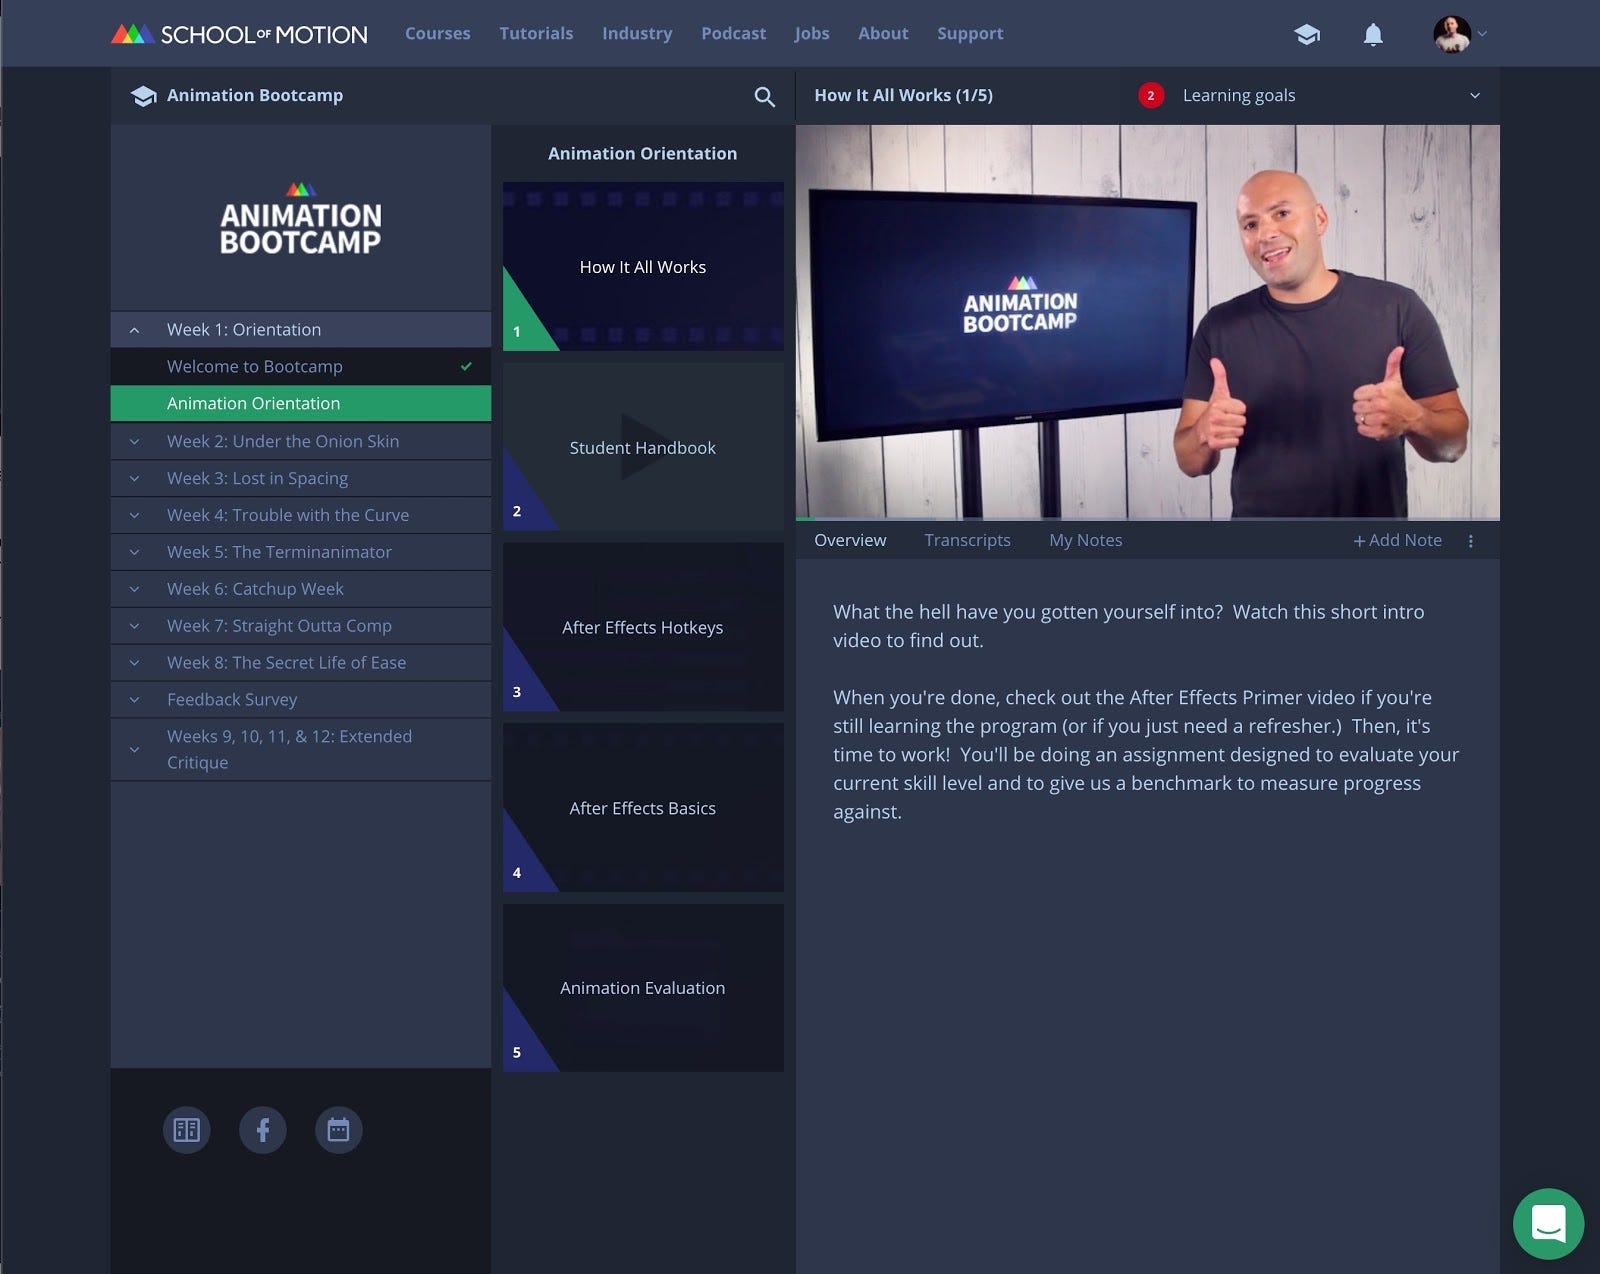The image size is (1600, 1274).
Task: Open the Facebook group icon
Action: [x=263, y=1130]
